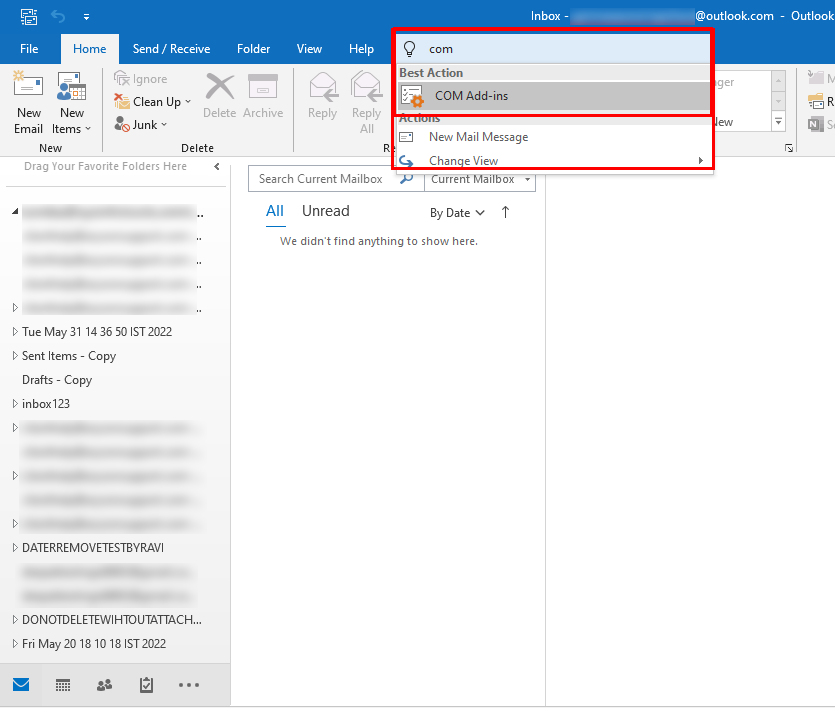835x708 pixels.
Task: Reverse the sort order with the up arrow
Action: 505,212
